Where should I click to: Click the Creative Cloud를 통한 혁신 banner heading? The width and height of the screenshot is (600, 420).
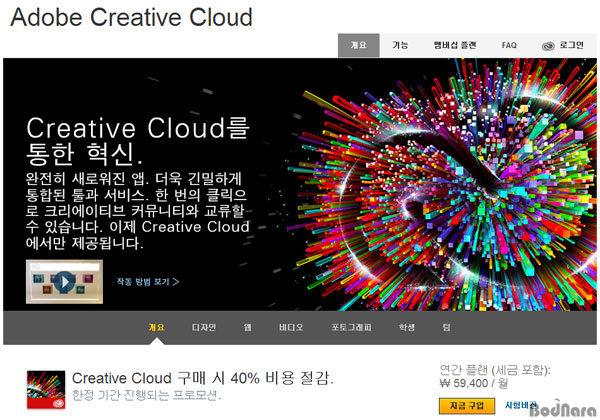pos(138,141)
